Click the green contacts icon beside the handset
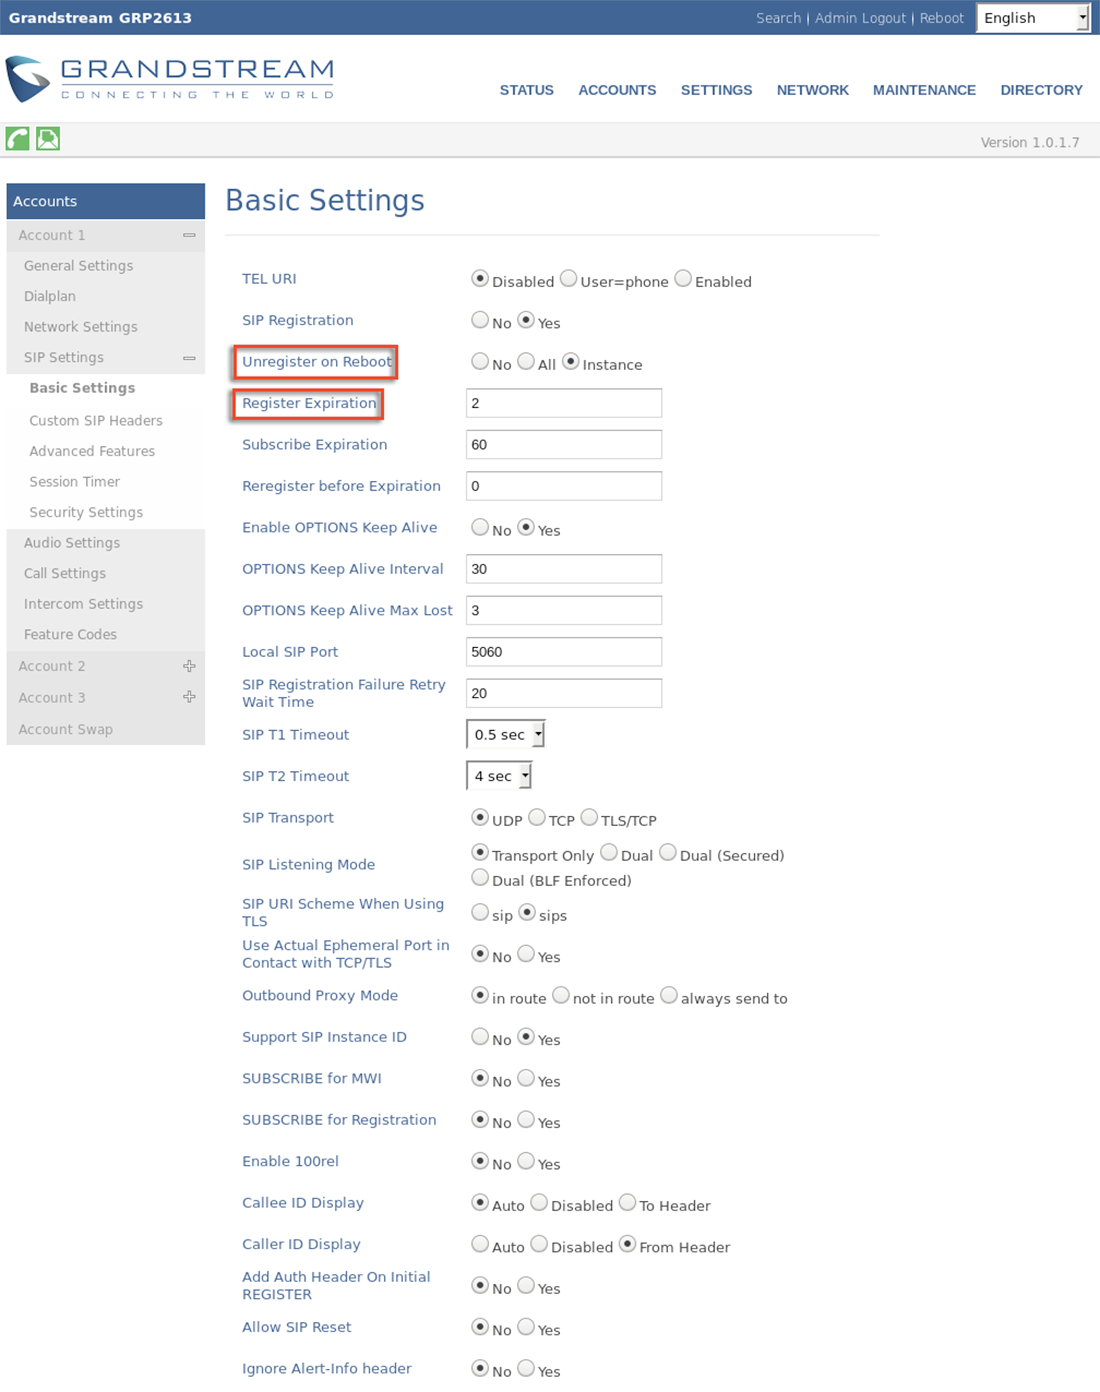Viewport: 1100px width, 1392px height. 48,139
